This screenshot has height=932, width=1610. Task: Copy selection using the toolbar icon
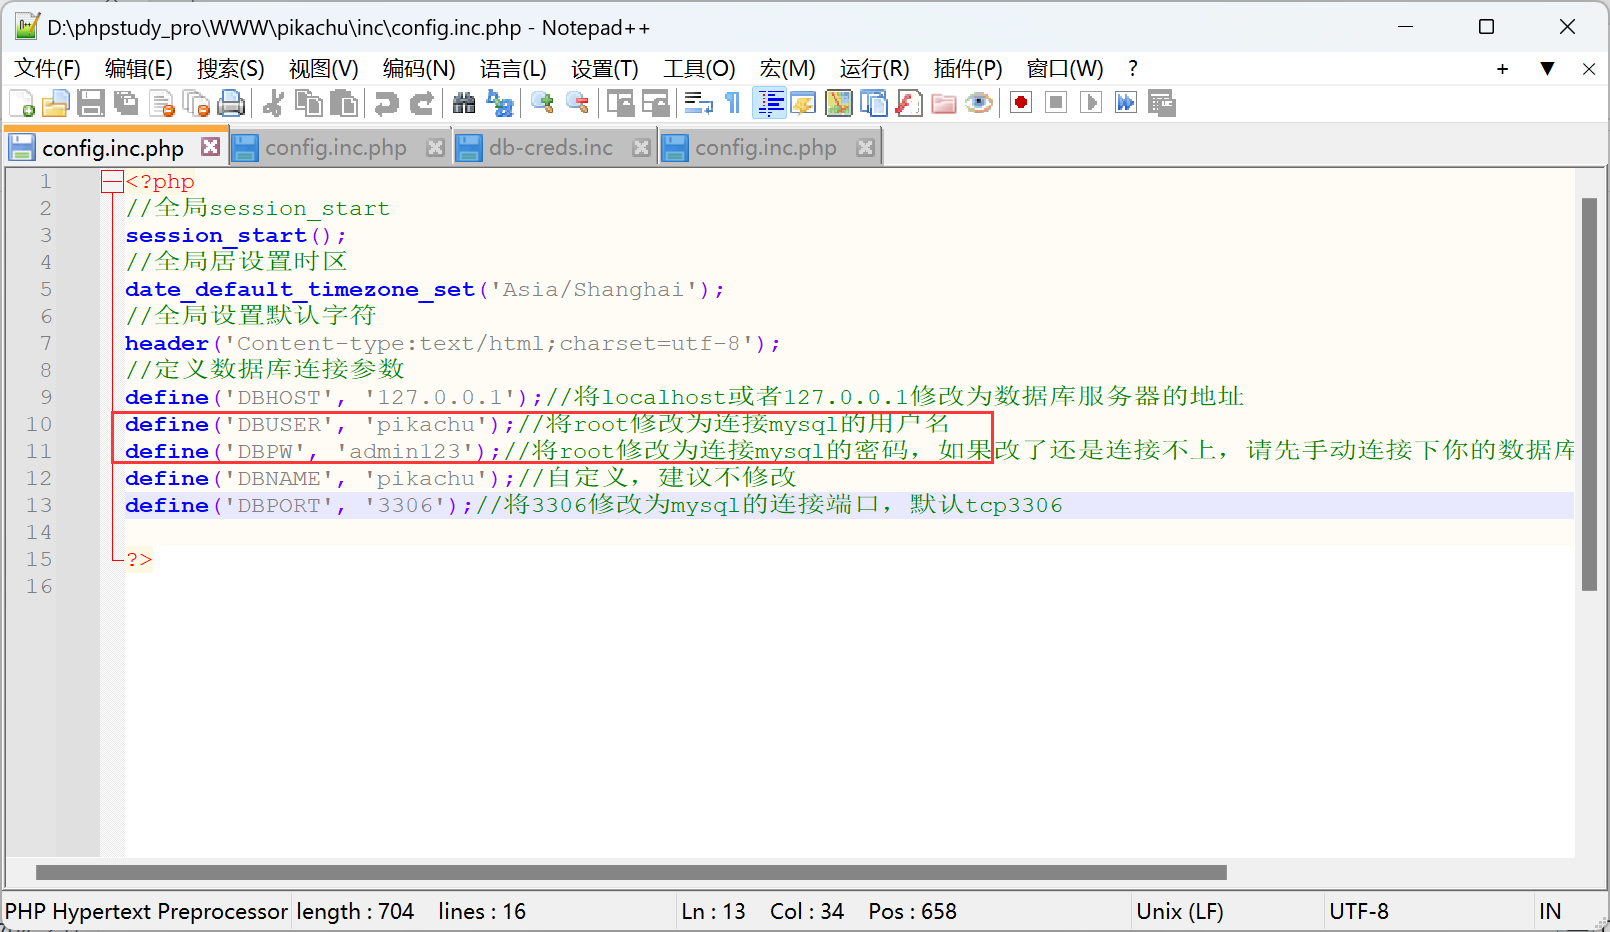click(309, 103)
